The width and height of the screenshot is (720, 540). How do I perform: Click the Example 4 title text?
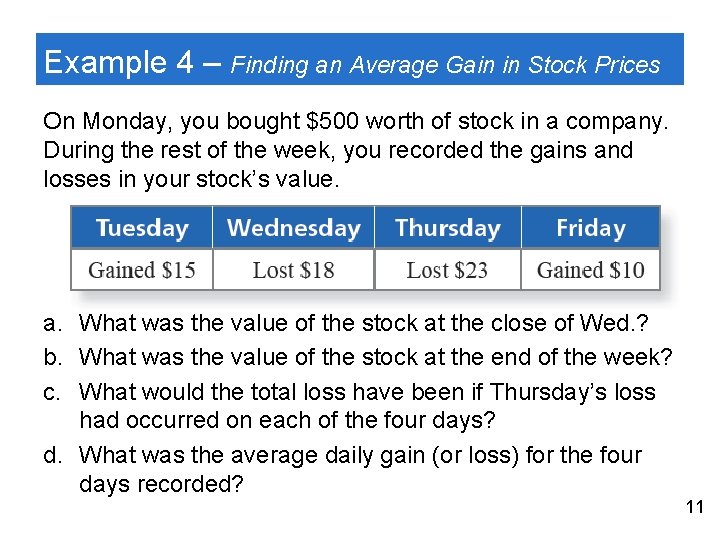119,62
